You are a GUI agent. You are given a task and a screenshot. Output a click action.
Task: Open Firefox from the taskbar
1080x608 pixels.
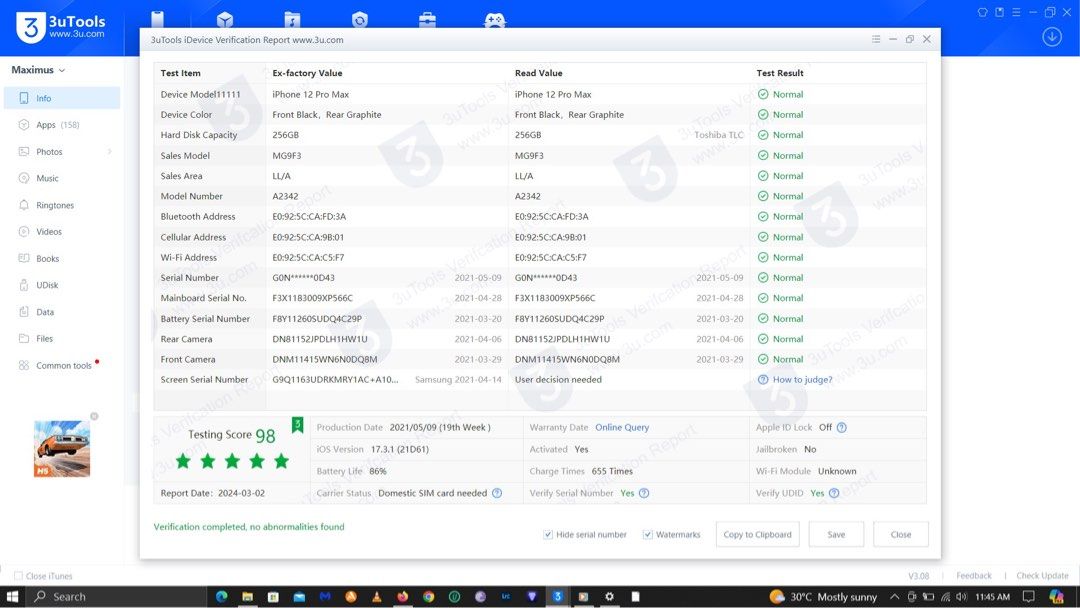coord(403,596)
